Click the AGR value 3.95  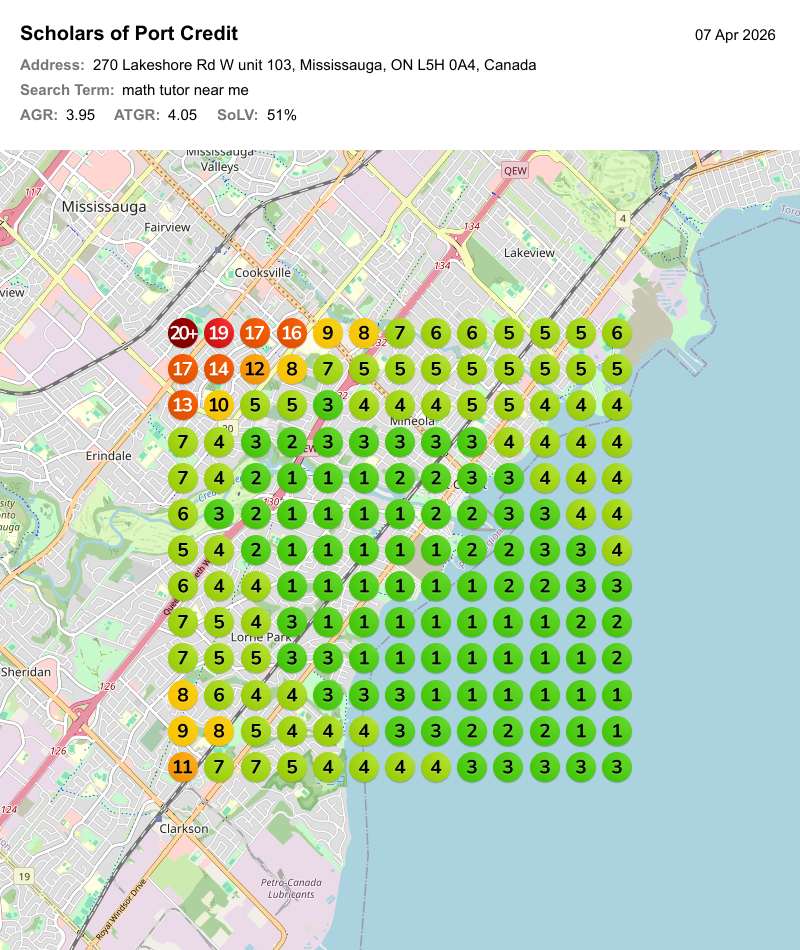[80, 115]
